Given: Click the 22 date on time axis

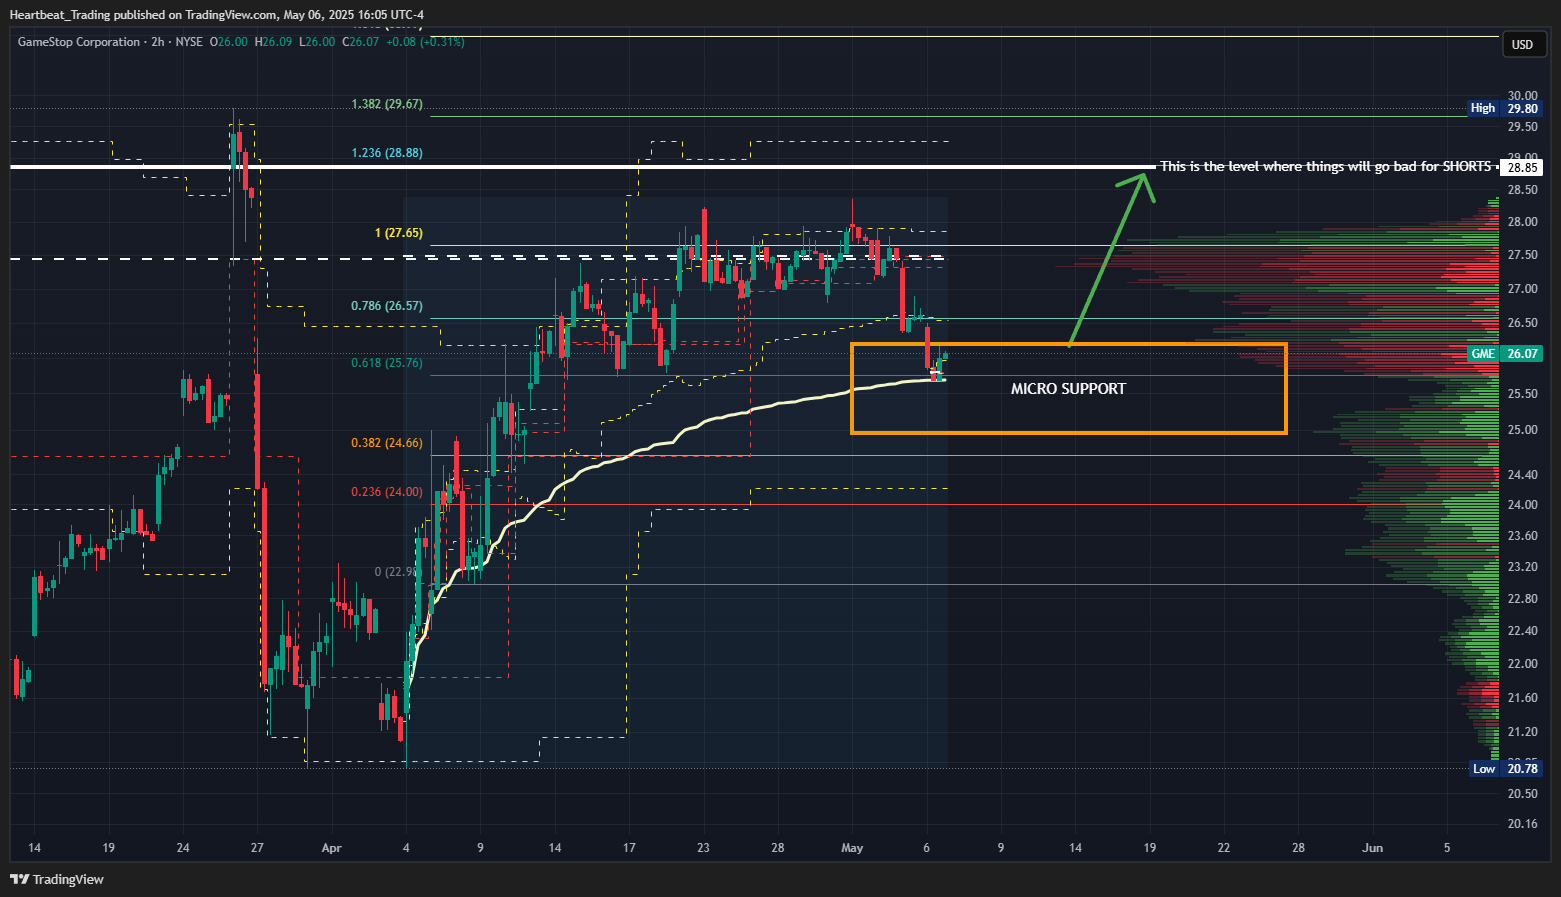Looking at the screenshot, I should click(x=1224, y=848).
